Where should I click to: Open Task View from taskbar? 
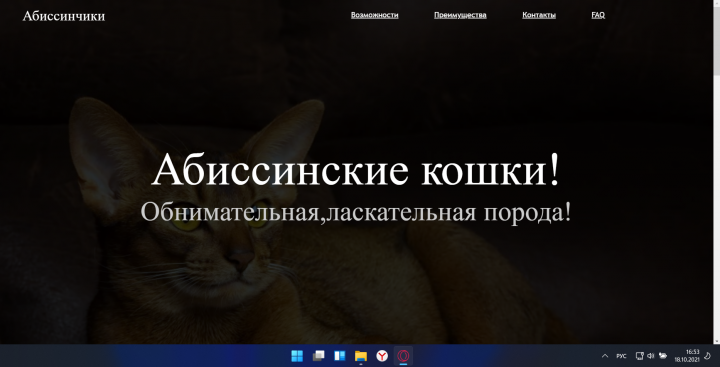tap(318, 356)
